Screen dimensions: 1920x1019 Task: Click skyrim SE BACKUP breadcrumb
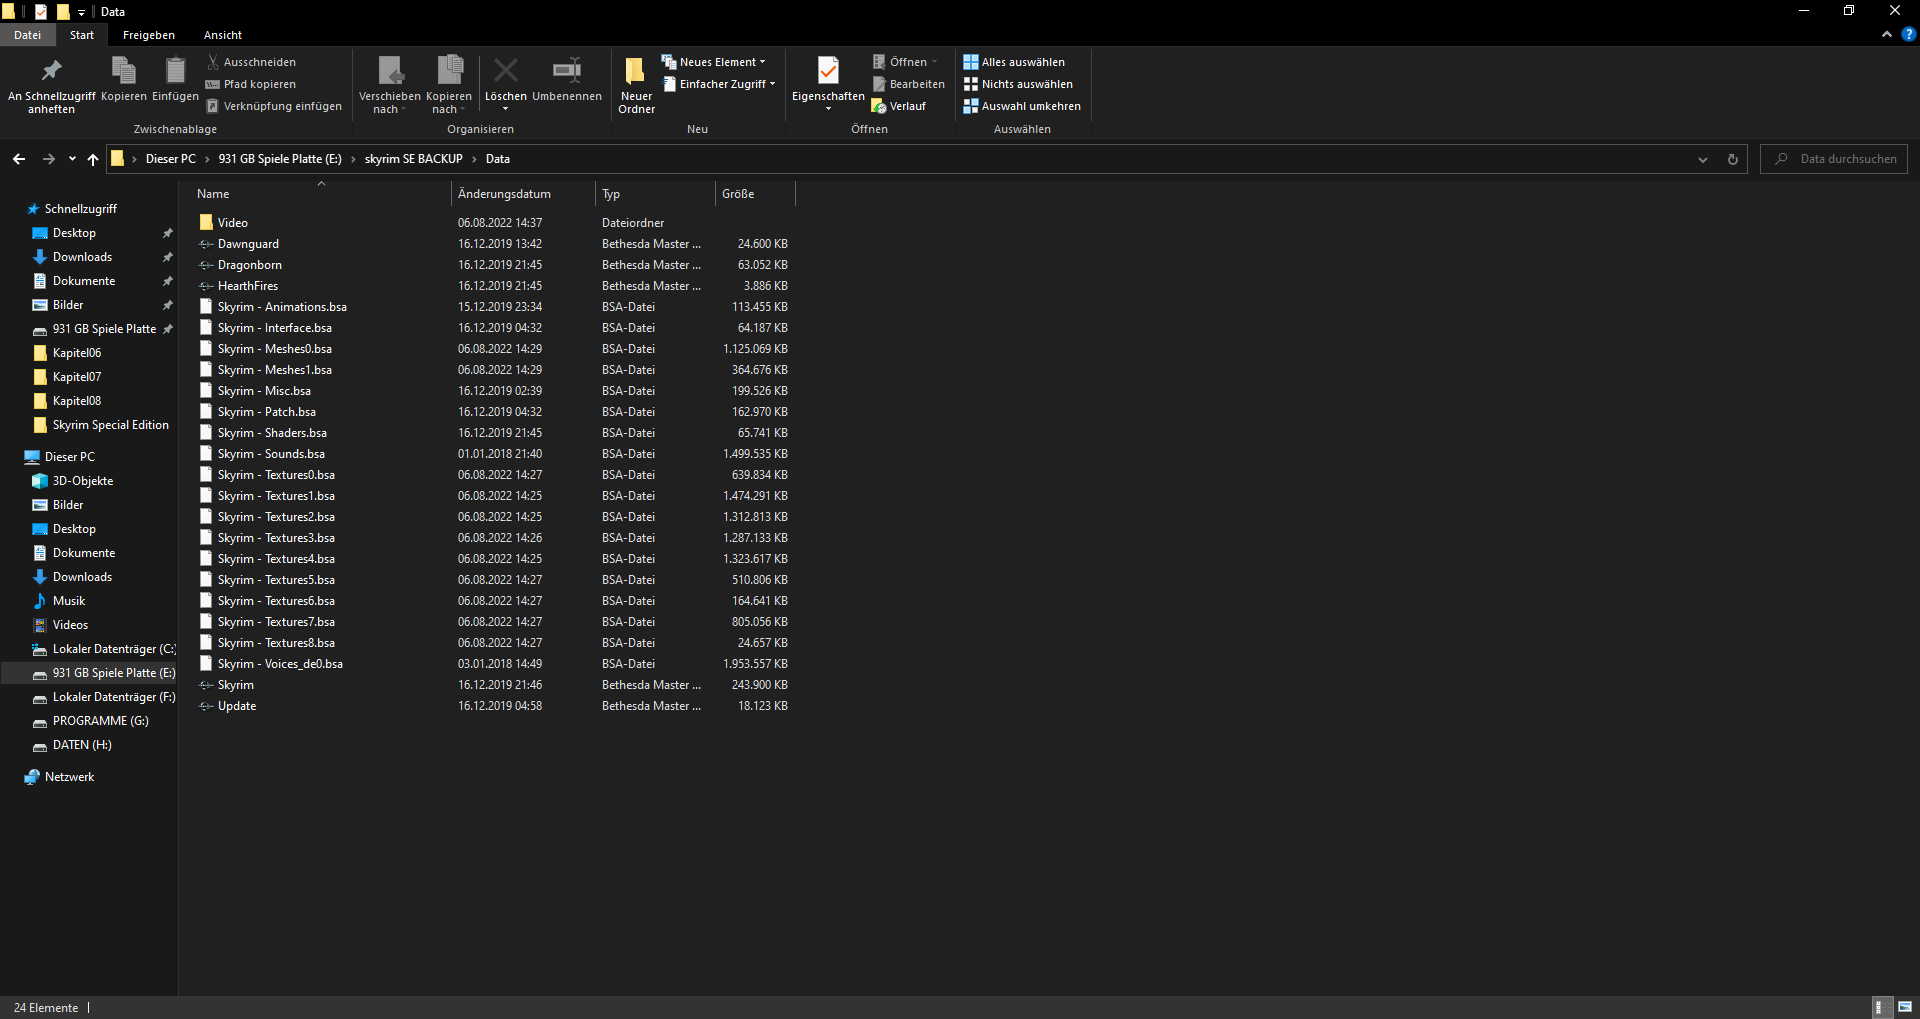coord(413,159)
